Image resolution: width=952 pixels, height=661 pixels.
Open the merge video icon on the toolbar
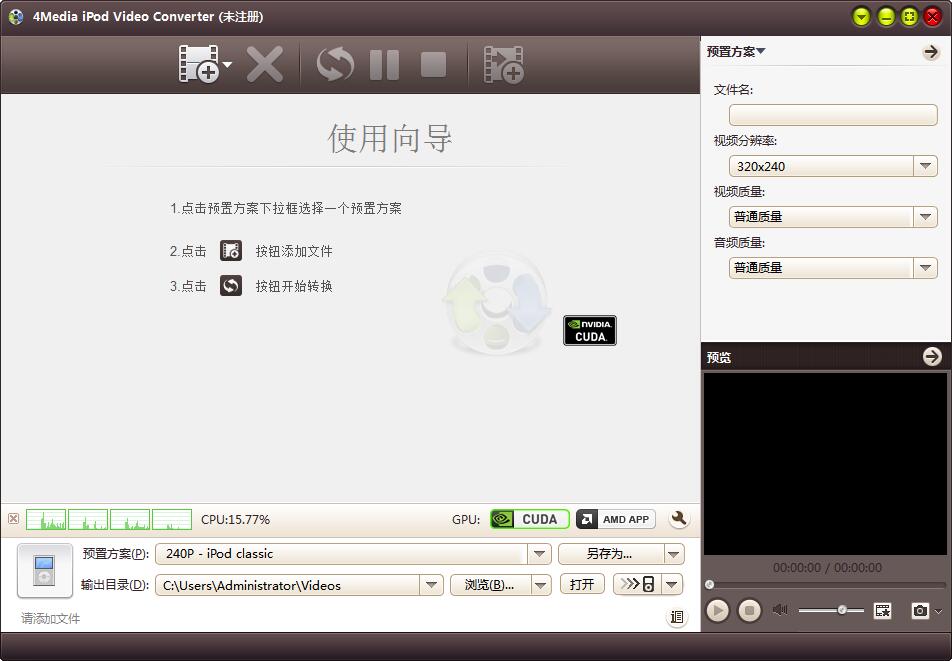504,64
